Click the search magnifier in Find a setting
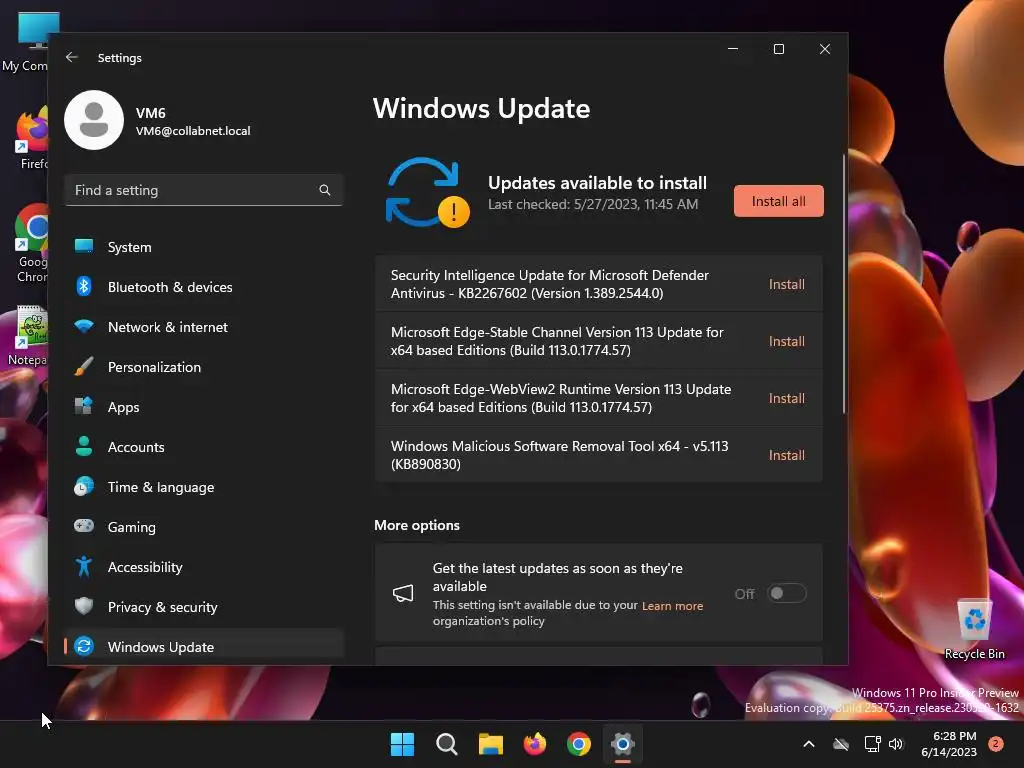Viewport: 1024px width, 768px height. (325, 190)
